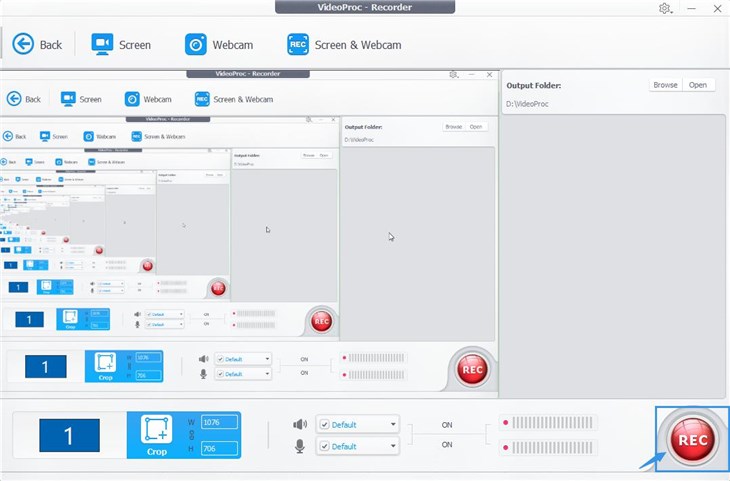
Task: Click the D:\VideoProc output path text
Action: 527,104
